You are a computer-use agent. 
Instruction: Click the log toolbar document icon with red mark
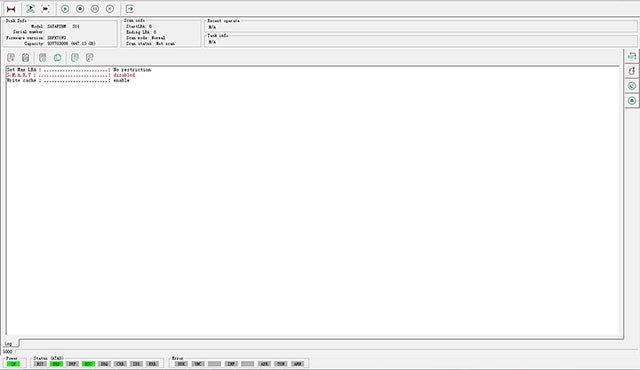point(11,58)
